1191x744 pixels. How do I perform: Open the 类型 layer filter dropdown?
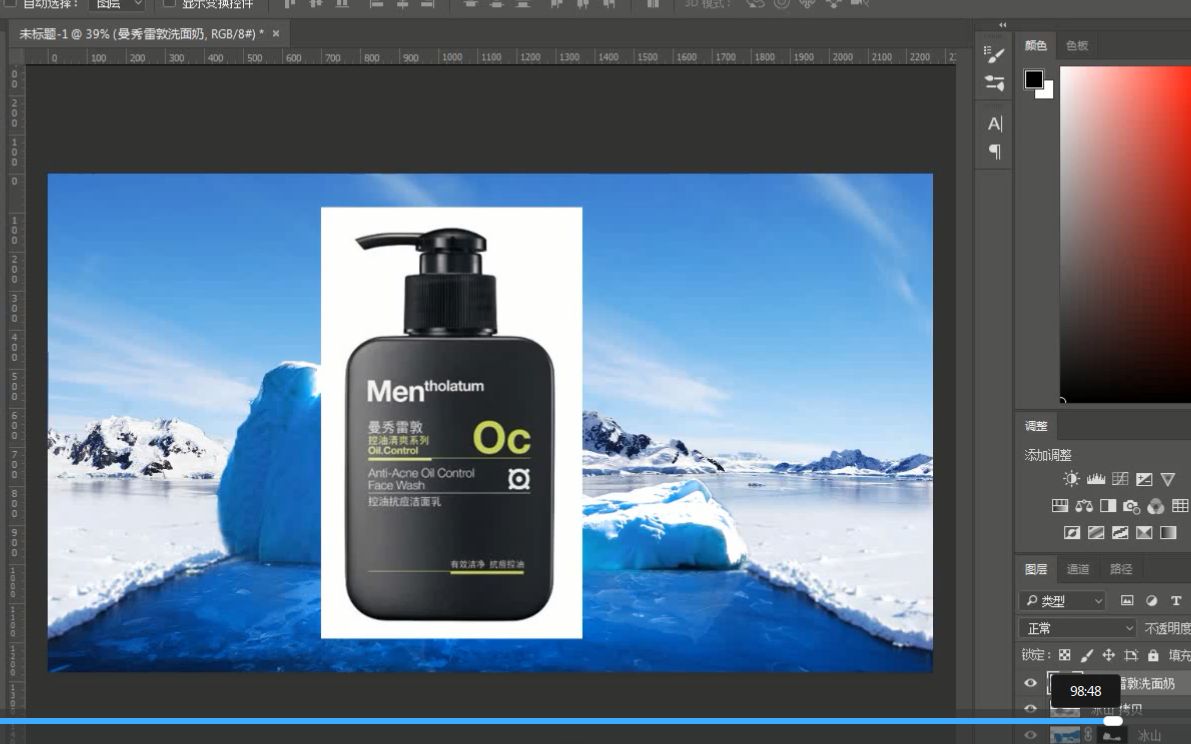(x=1062, y=601)
